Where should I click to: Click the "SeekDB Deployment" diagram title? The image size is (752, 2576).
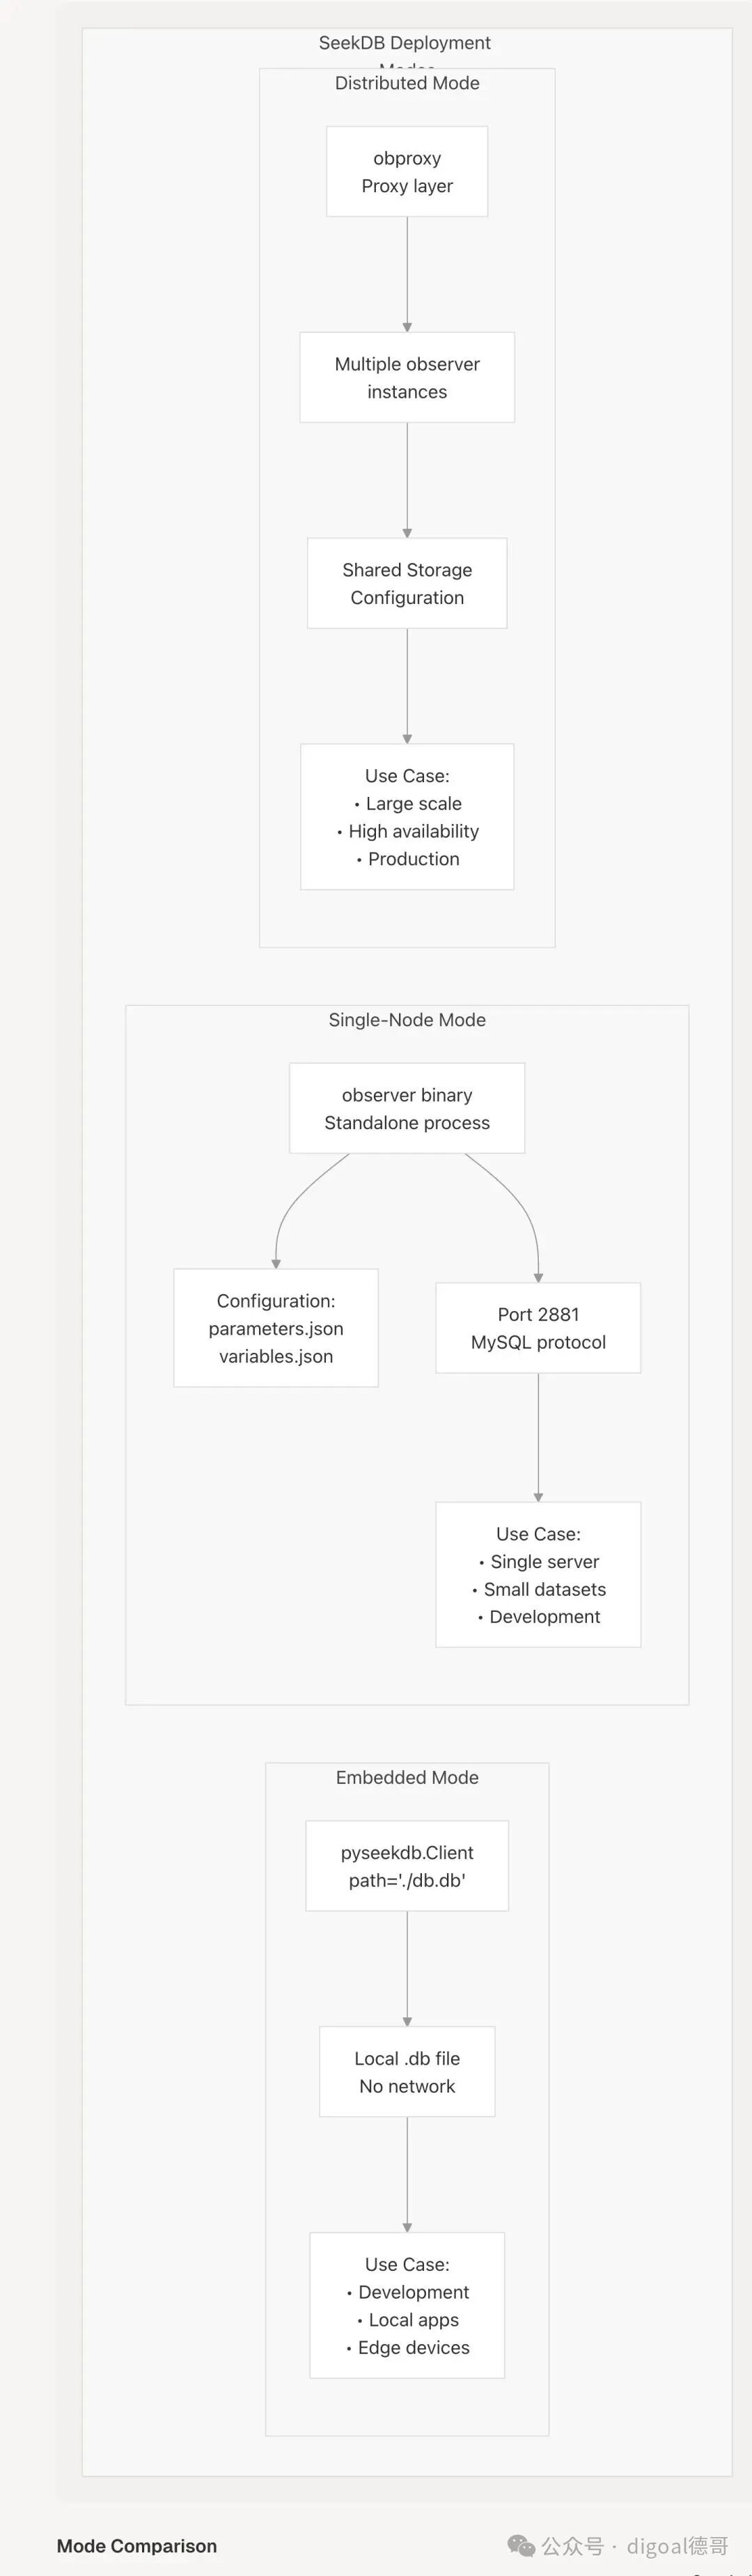click(405, 43)
